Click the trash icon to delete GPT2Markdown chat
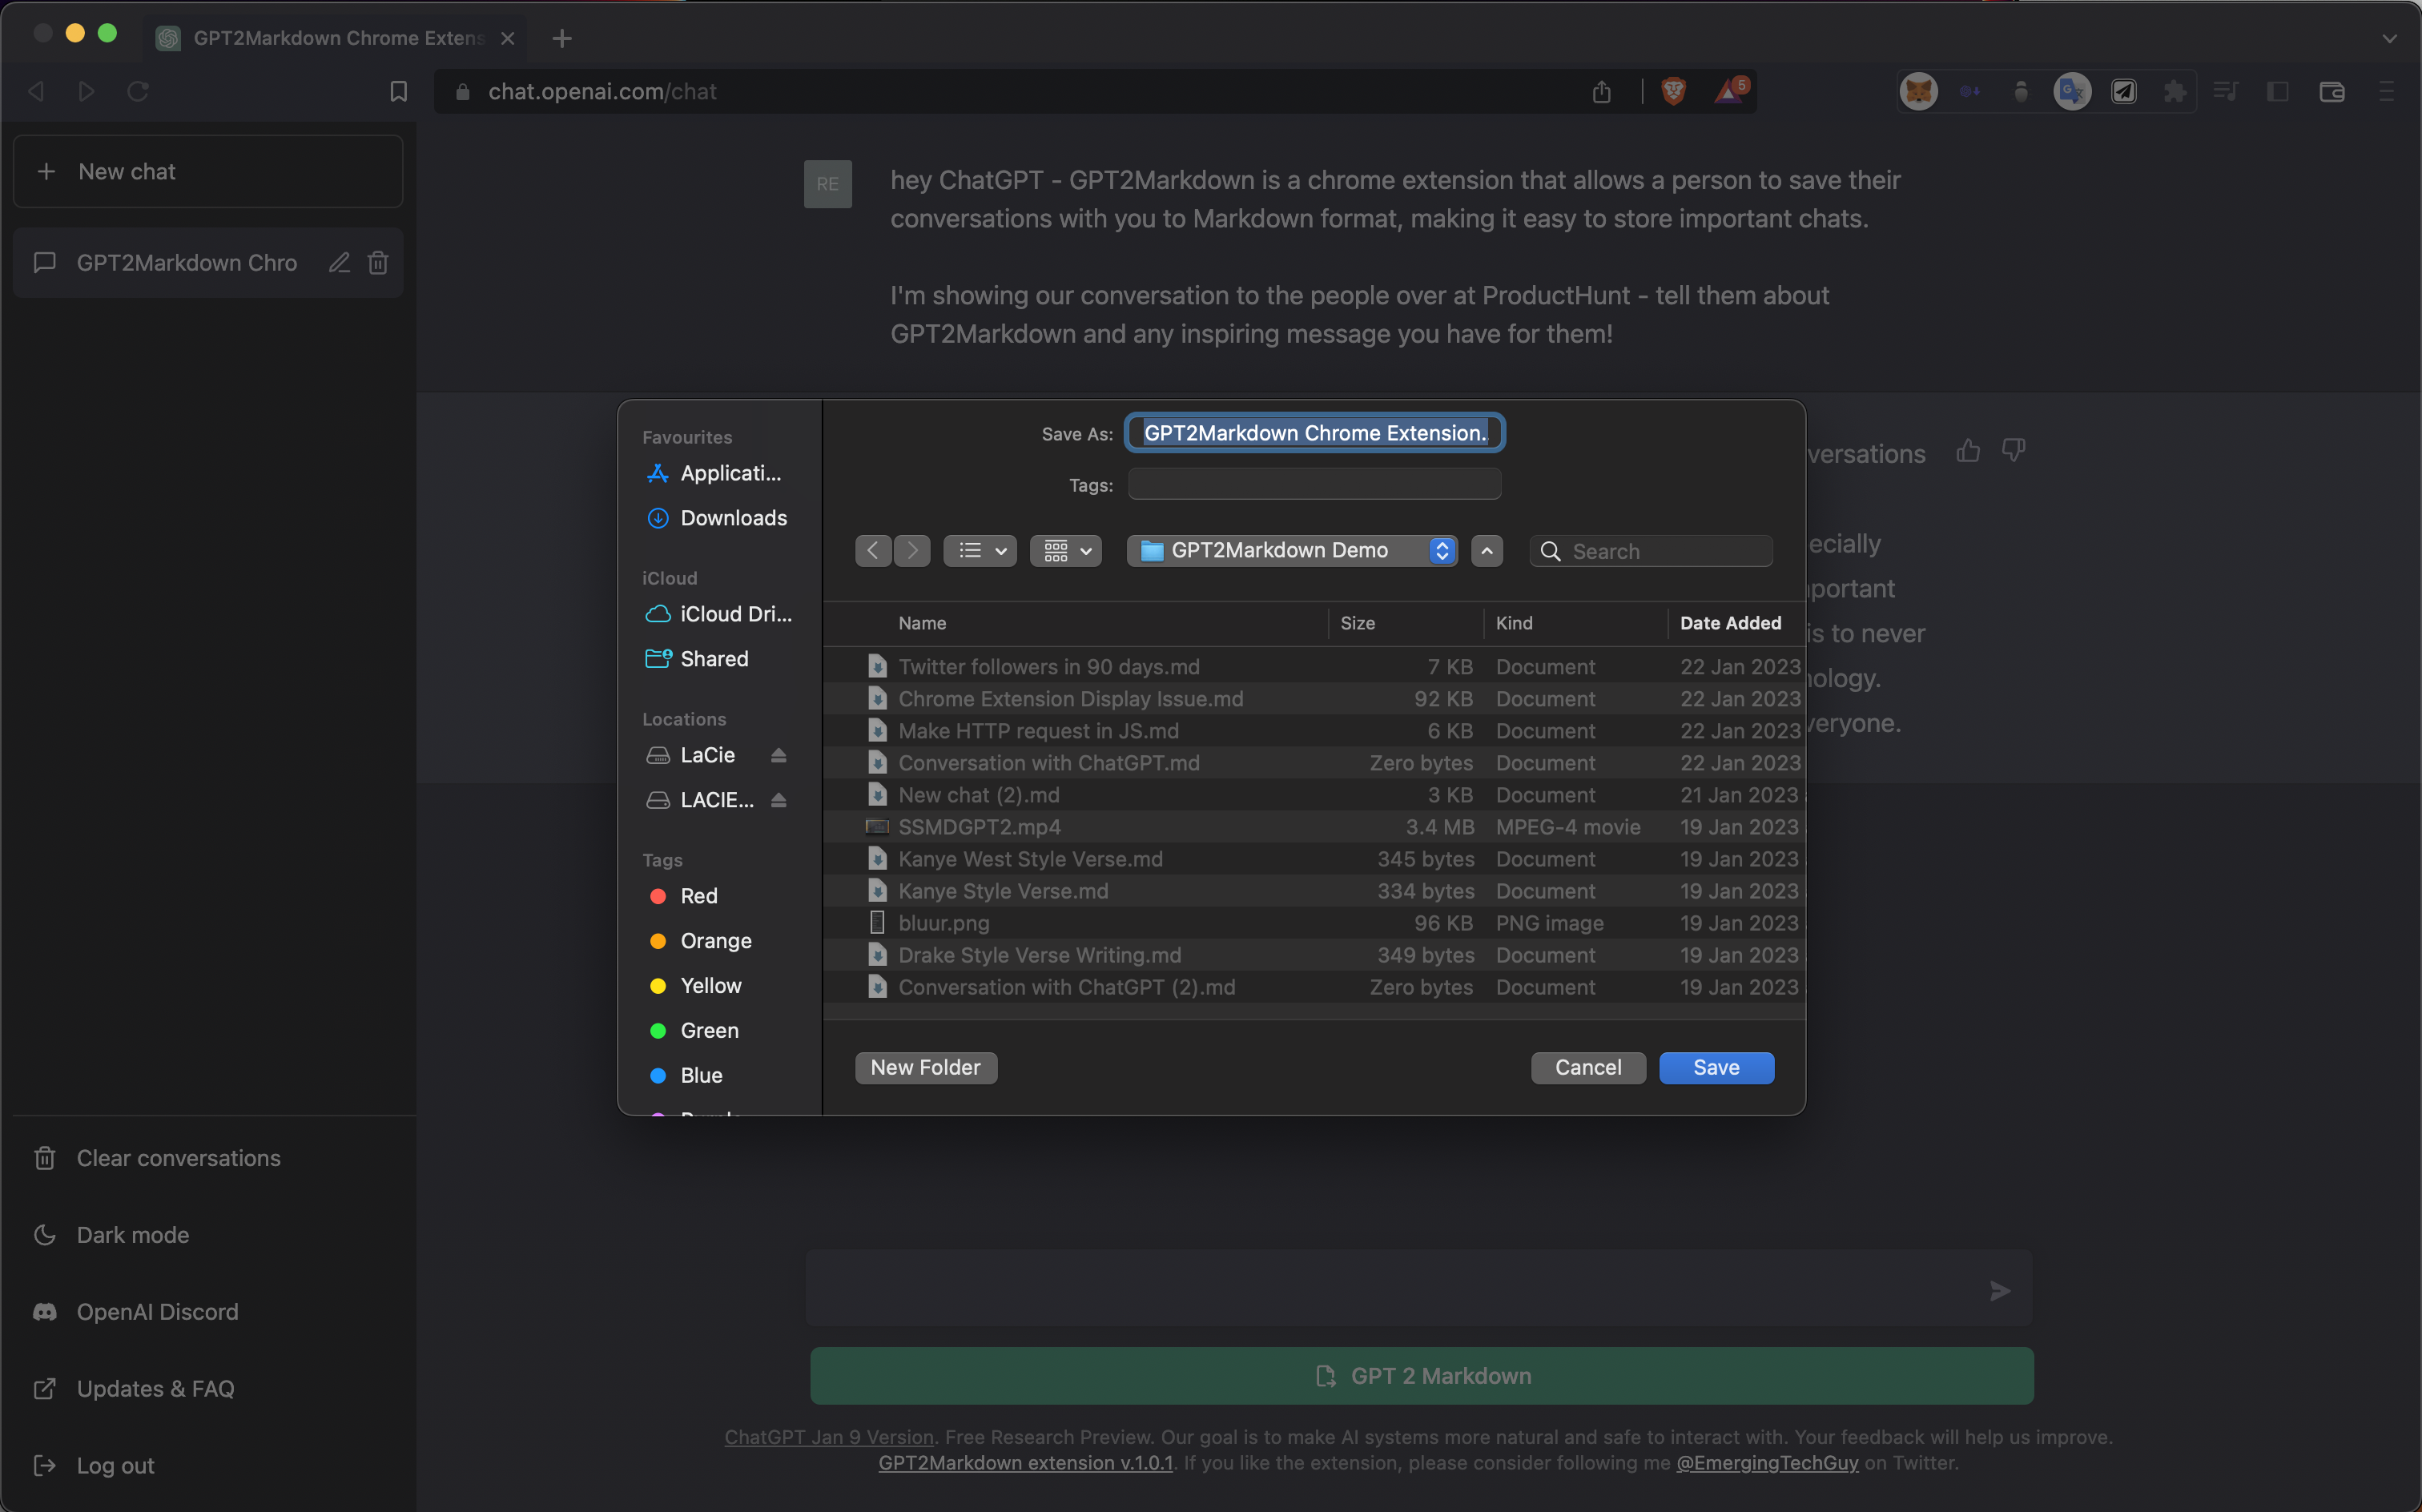 [x=378, y=263]
